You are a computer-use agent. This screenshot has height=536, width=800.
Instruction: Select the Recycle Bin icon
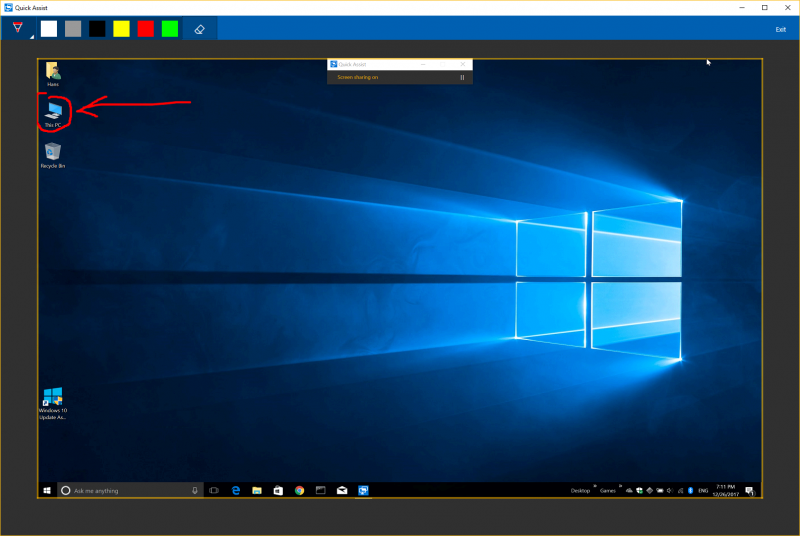point(53,156)
